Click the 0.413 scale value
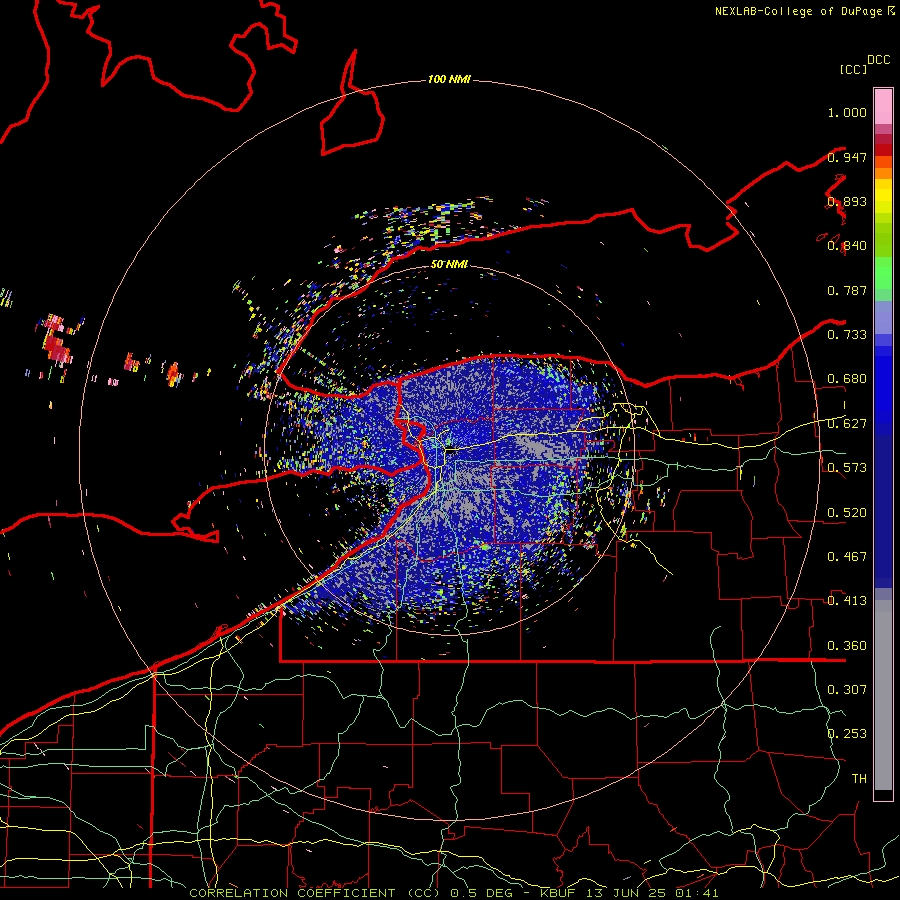The height and width of the screenshot is (900, 900). (x=847, y=601)
